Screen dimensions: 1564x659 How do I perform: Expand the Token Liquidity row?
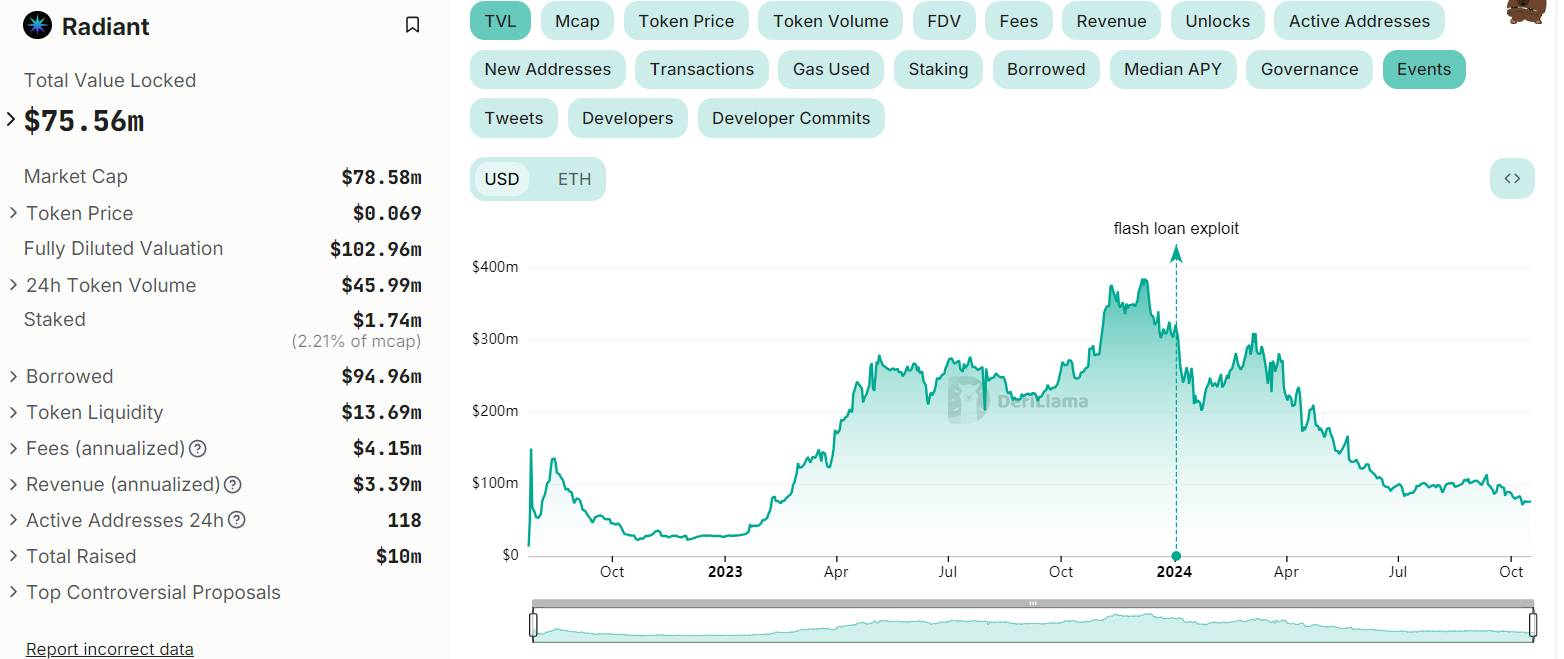tap(13, 413)
